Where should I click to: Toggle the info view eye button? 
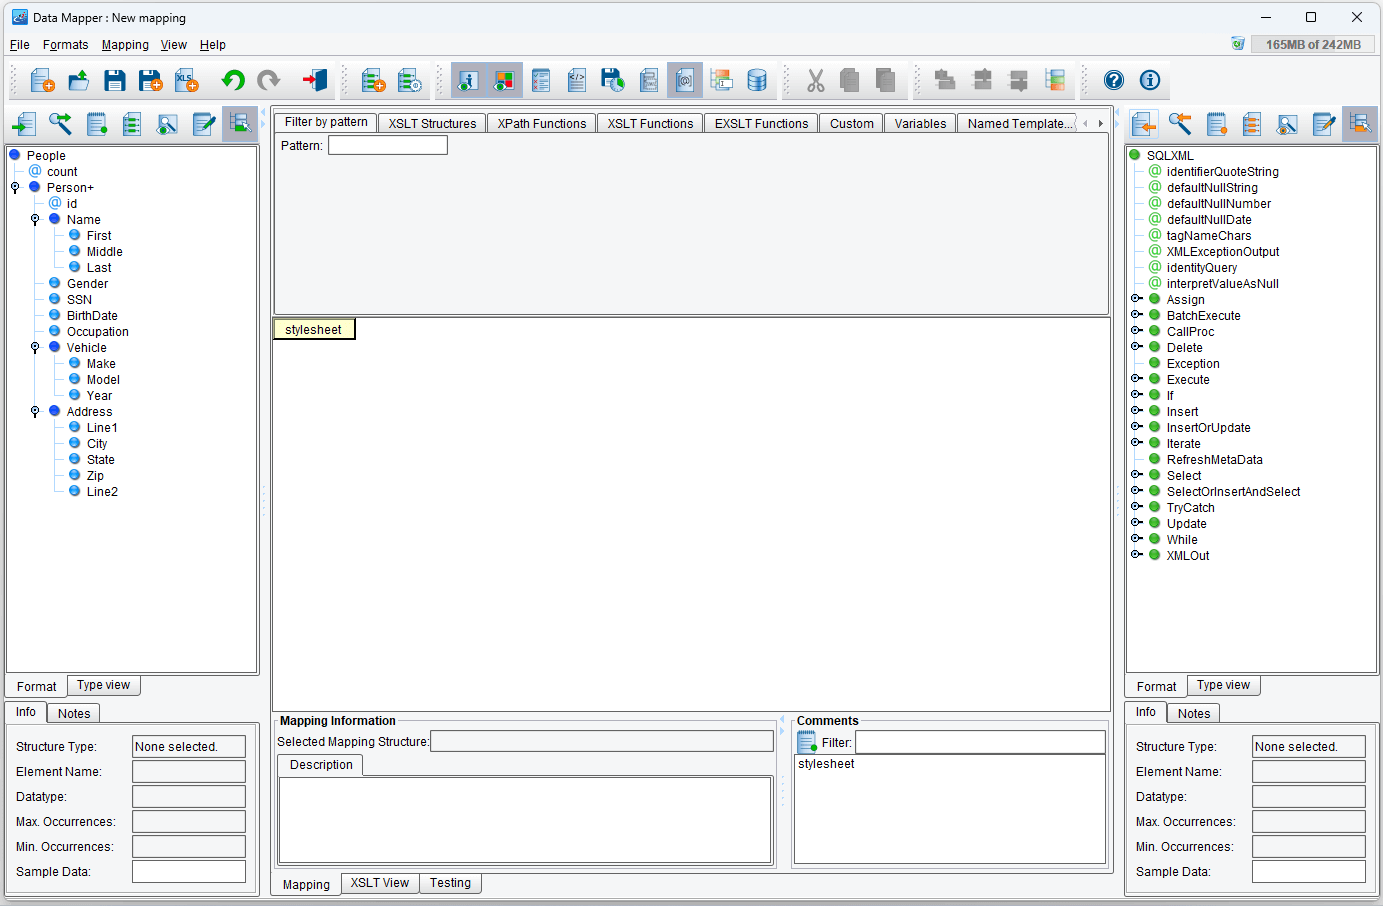468,80
